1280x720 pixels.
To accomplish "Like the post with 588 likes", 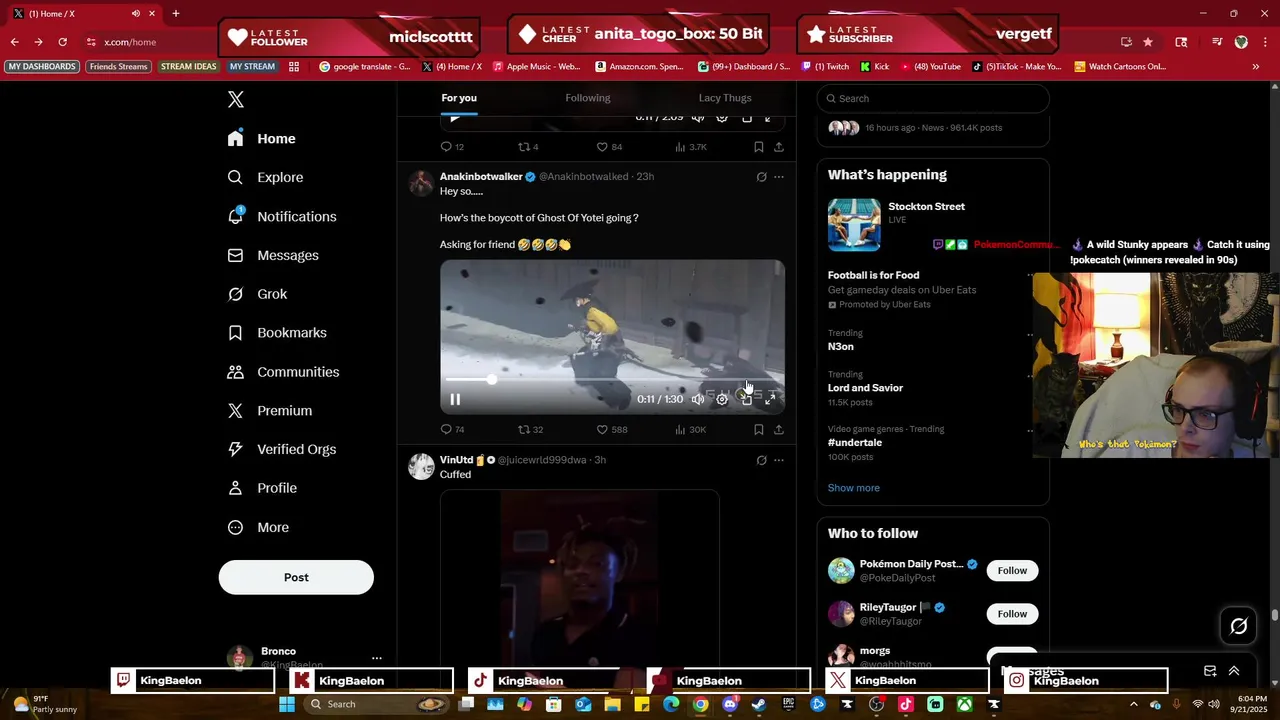I will pos(612,429).
